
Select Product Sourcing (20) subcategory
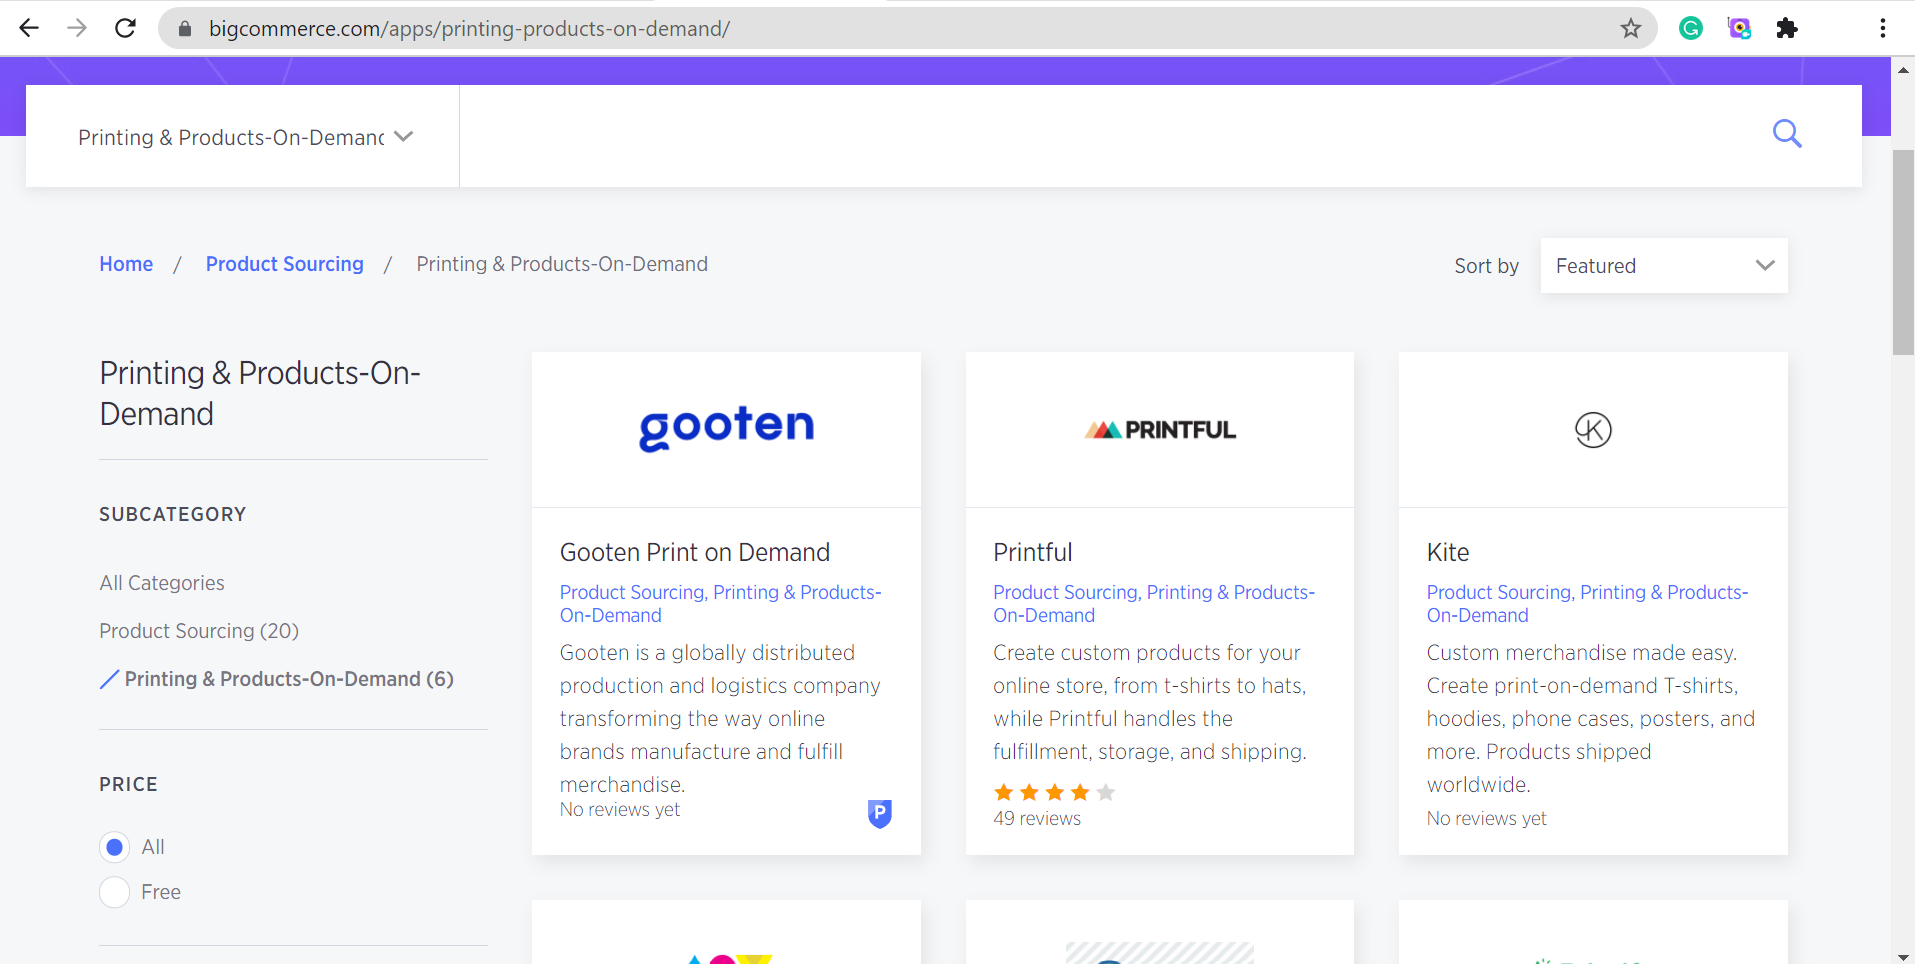(x=199, y=631)
